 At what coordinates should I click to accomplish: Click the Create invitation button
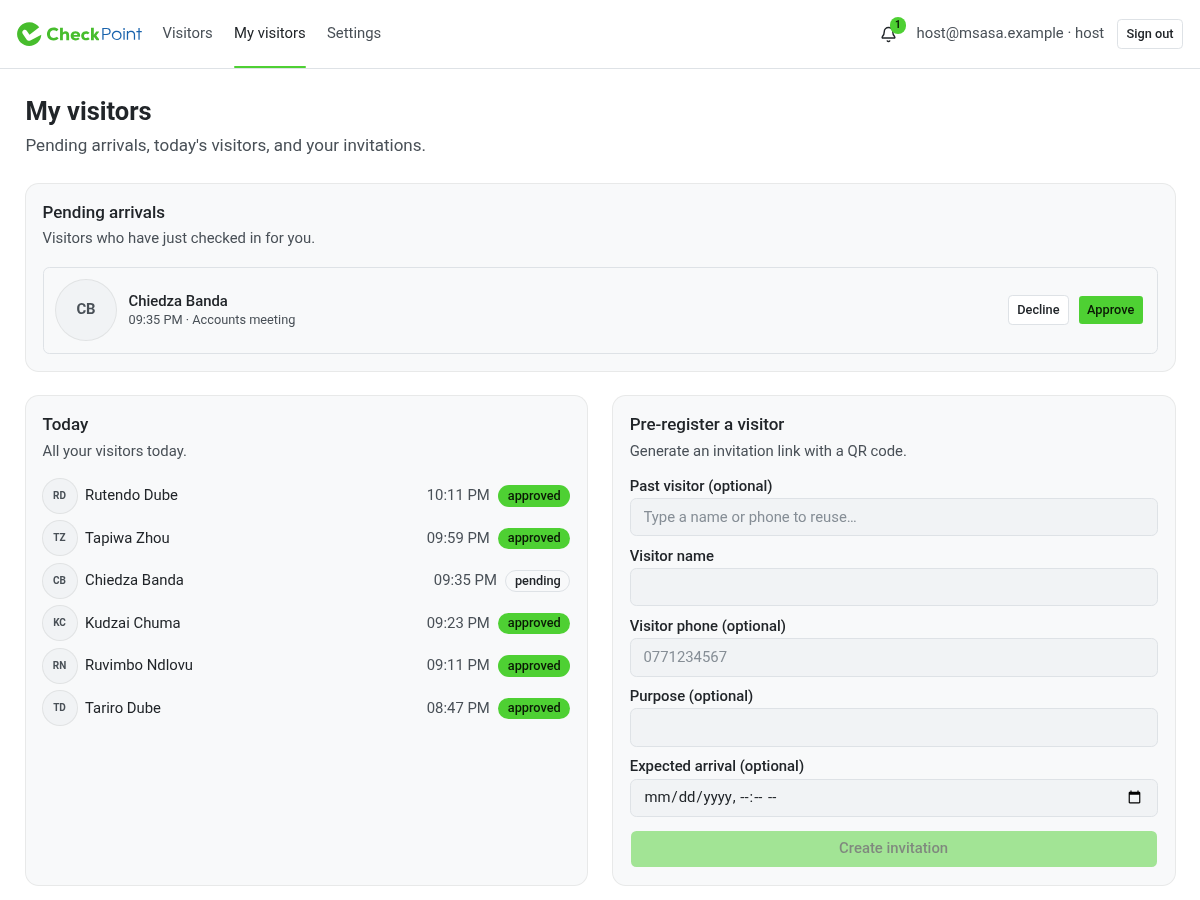point(894,849)
